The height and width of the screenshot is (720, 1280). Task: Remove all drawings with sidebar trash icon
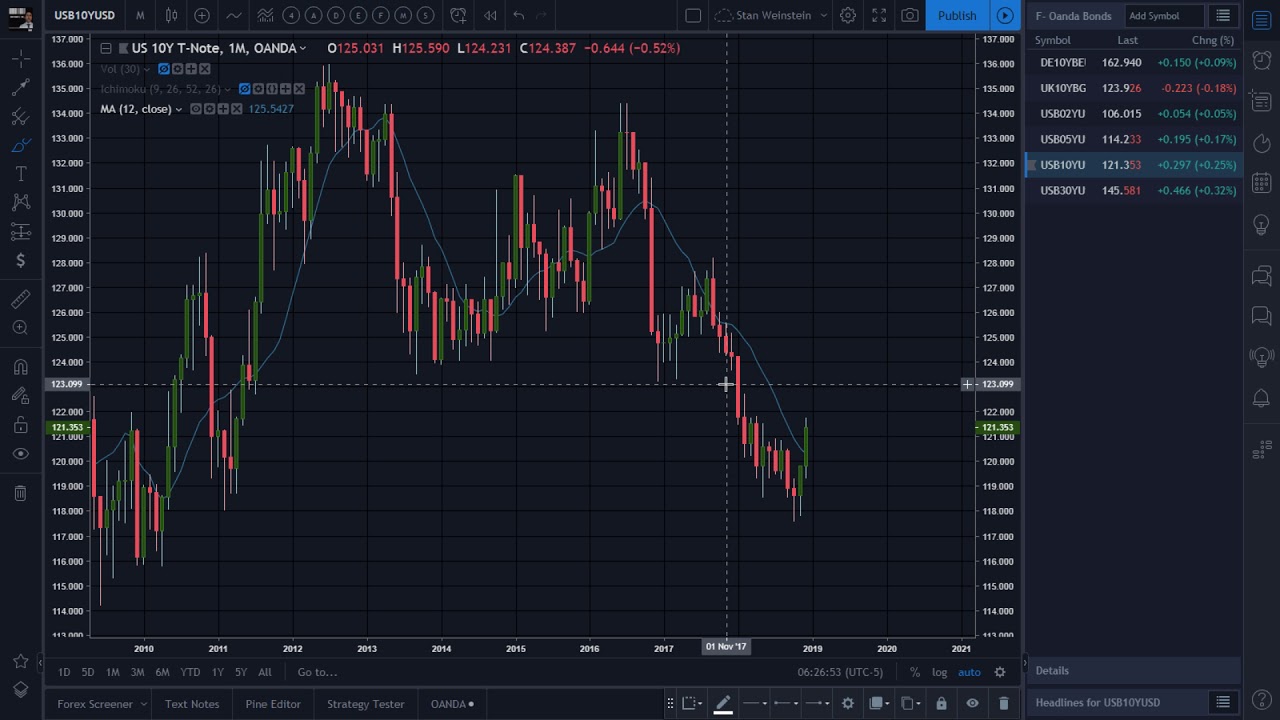[x=20, y=493]
